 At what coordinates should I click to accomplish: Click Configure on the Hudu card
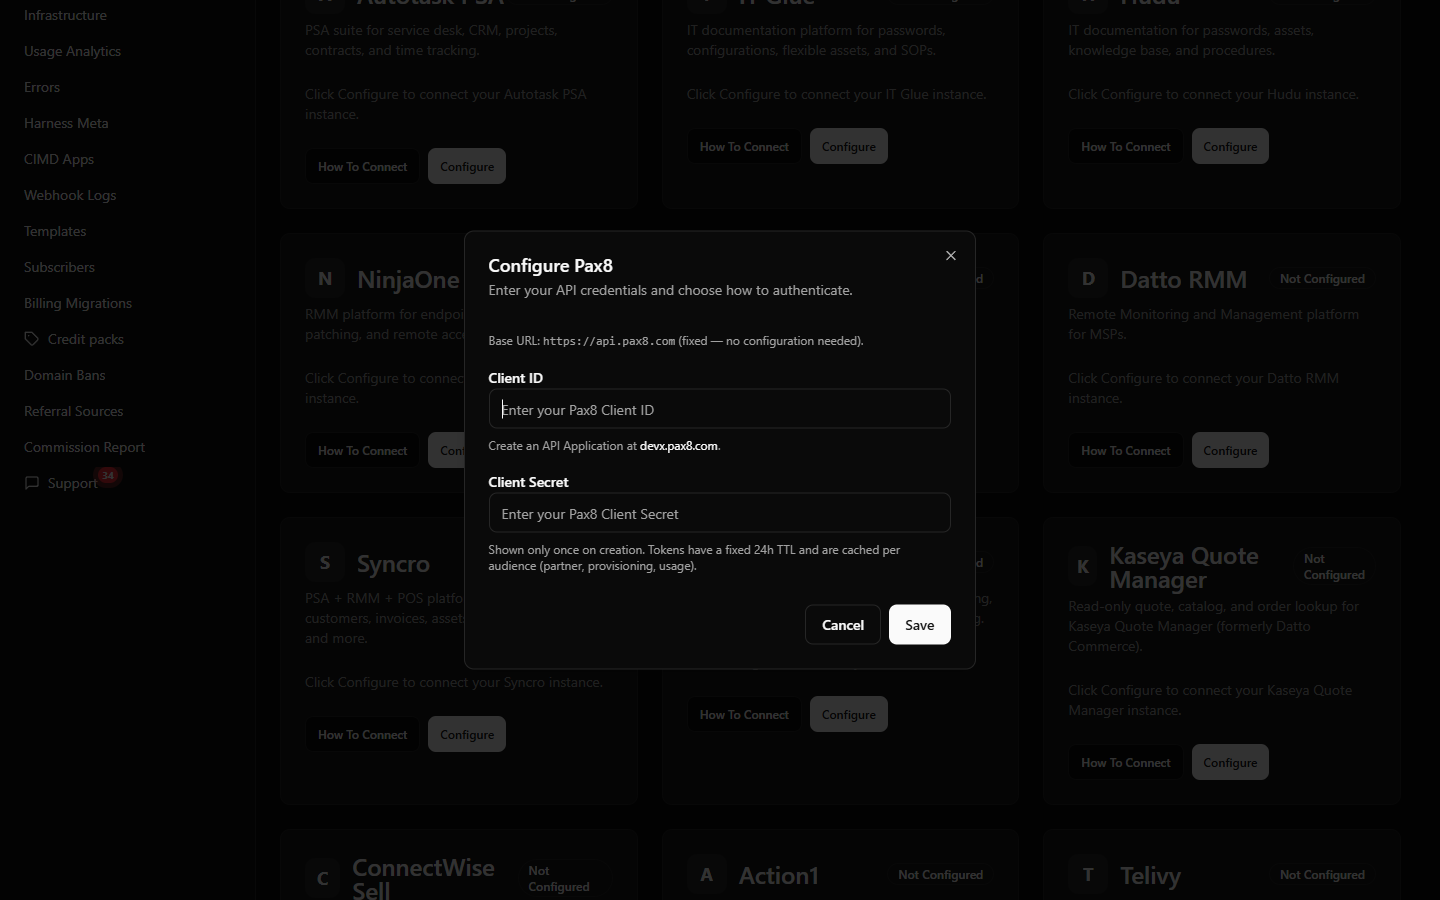(1230, 146)
